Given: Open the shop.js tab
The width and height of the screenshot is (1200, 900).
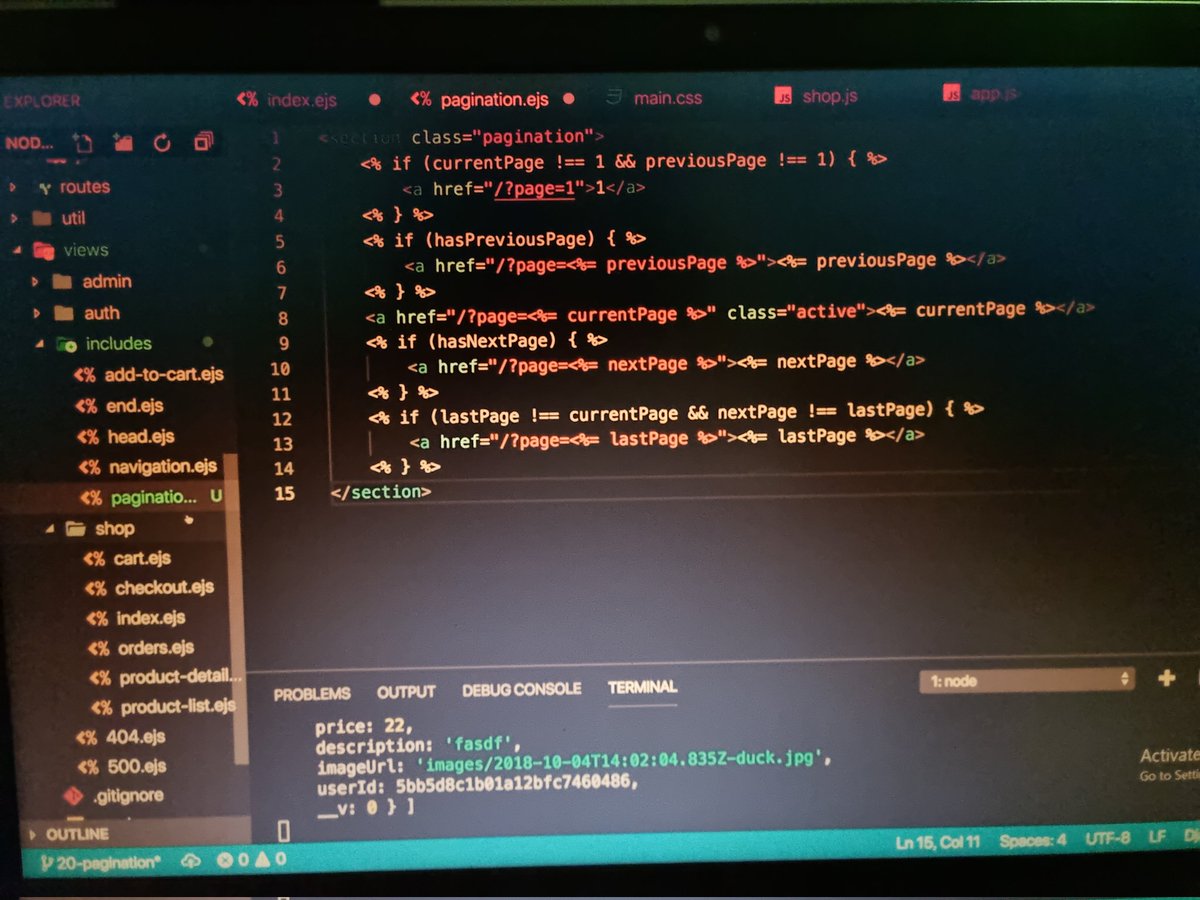Looking at the screenshot, I should coord(828,97).
